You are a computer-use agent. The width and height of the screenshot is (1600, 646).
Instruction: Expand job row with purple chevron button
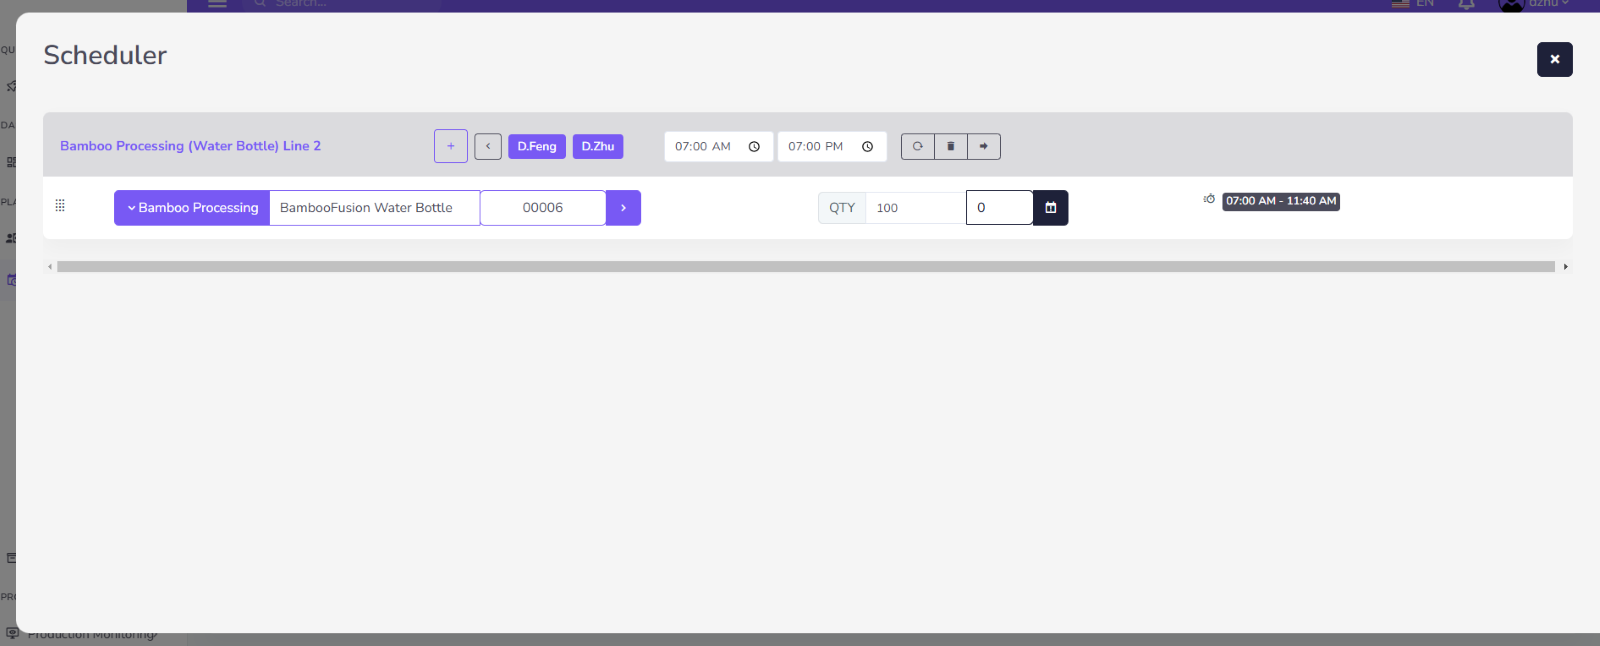pyautogui.click(x=623, y=208)
